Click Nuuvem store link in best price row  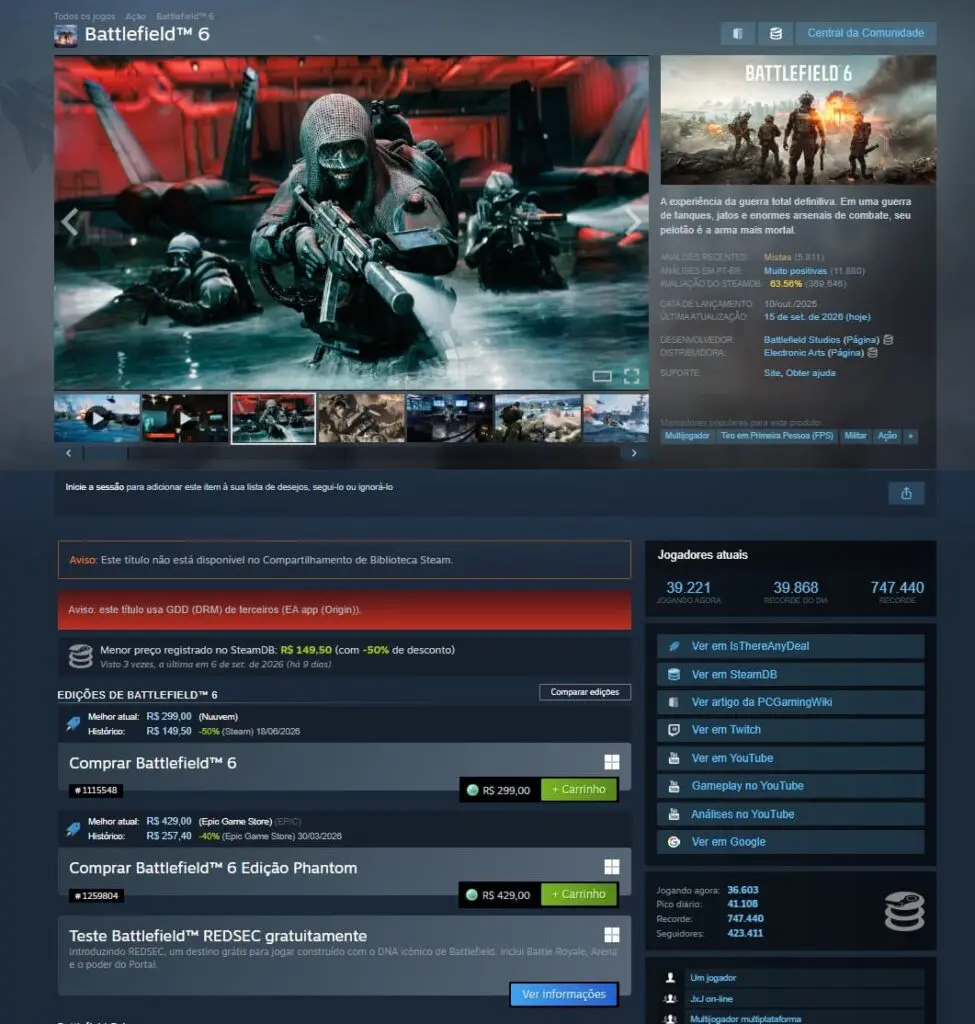(x=218, y=716)
